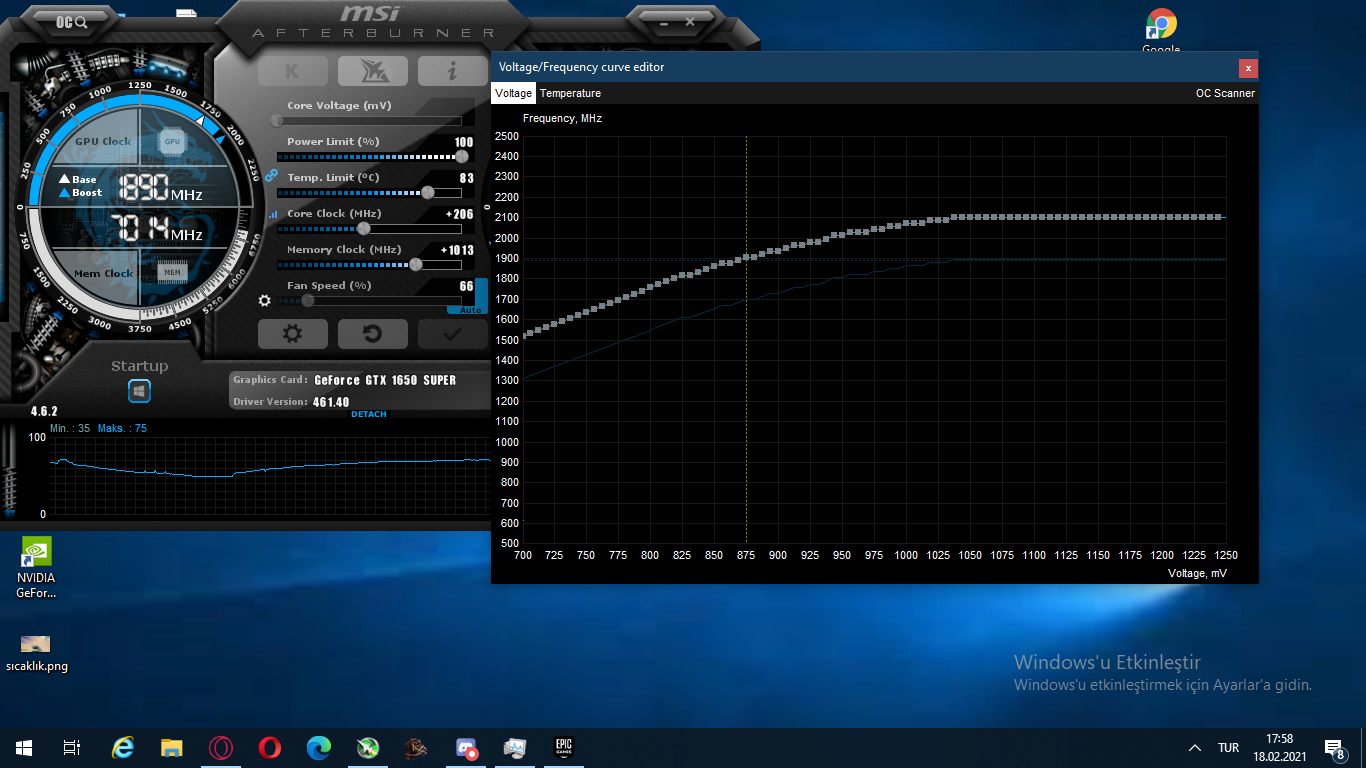Adjust the Core Voltage slider
1366x768 pixels.
[x=369, y=121]
